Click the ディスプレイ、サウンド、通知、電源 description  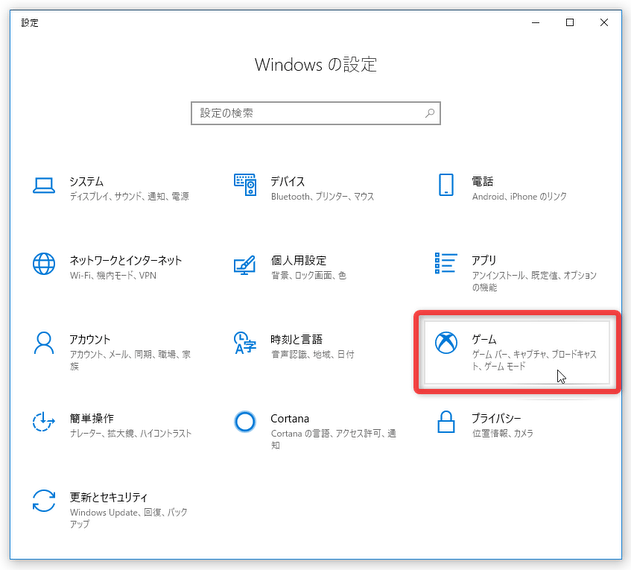129,196
